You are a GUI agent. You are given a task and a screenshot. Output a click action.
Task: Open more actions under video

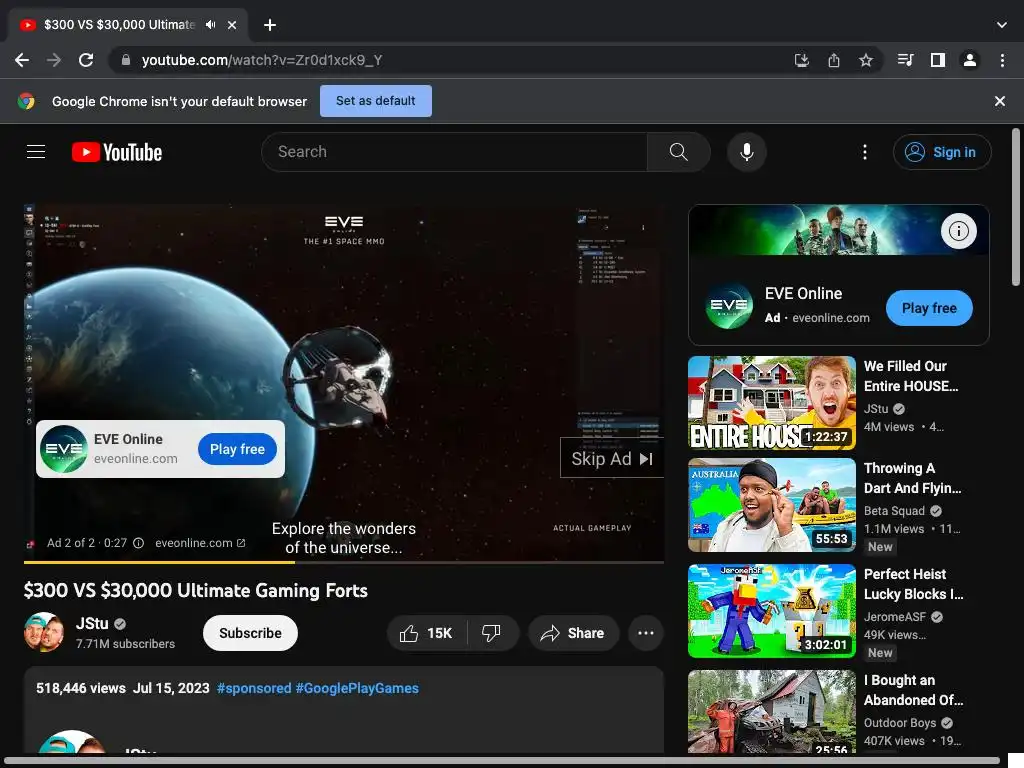point(645,633)
